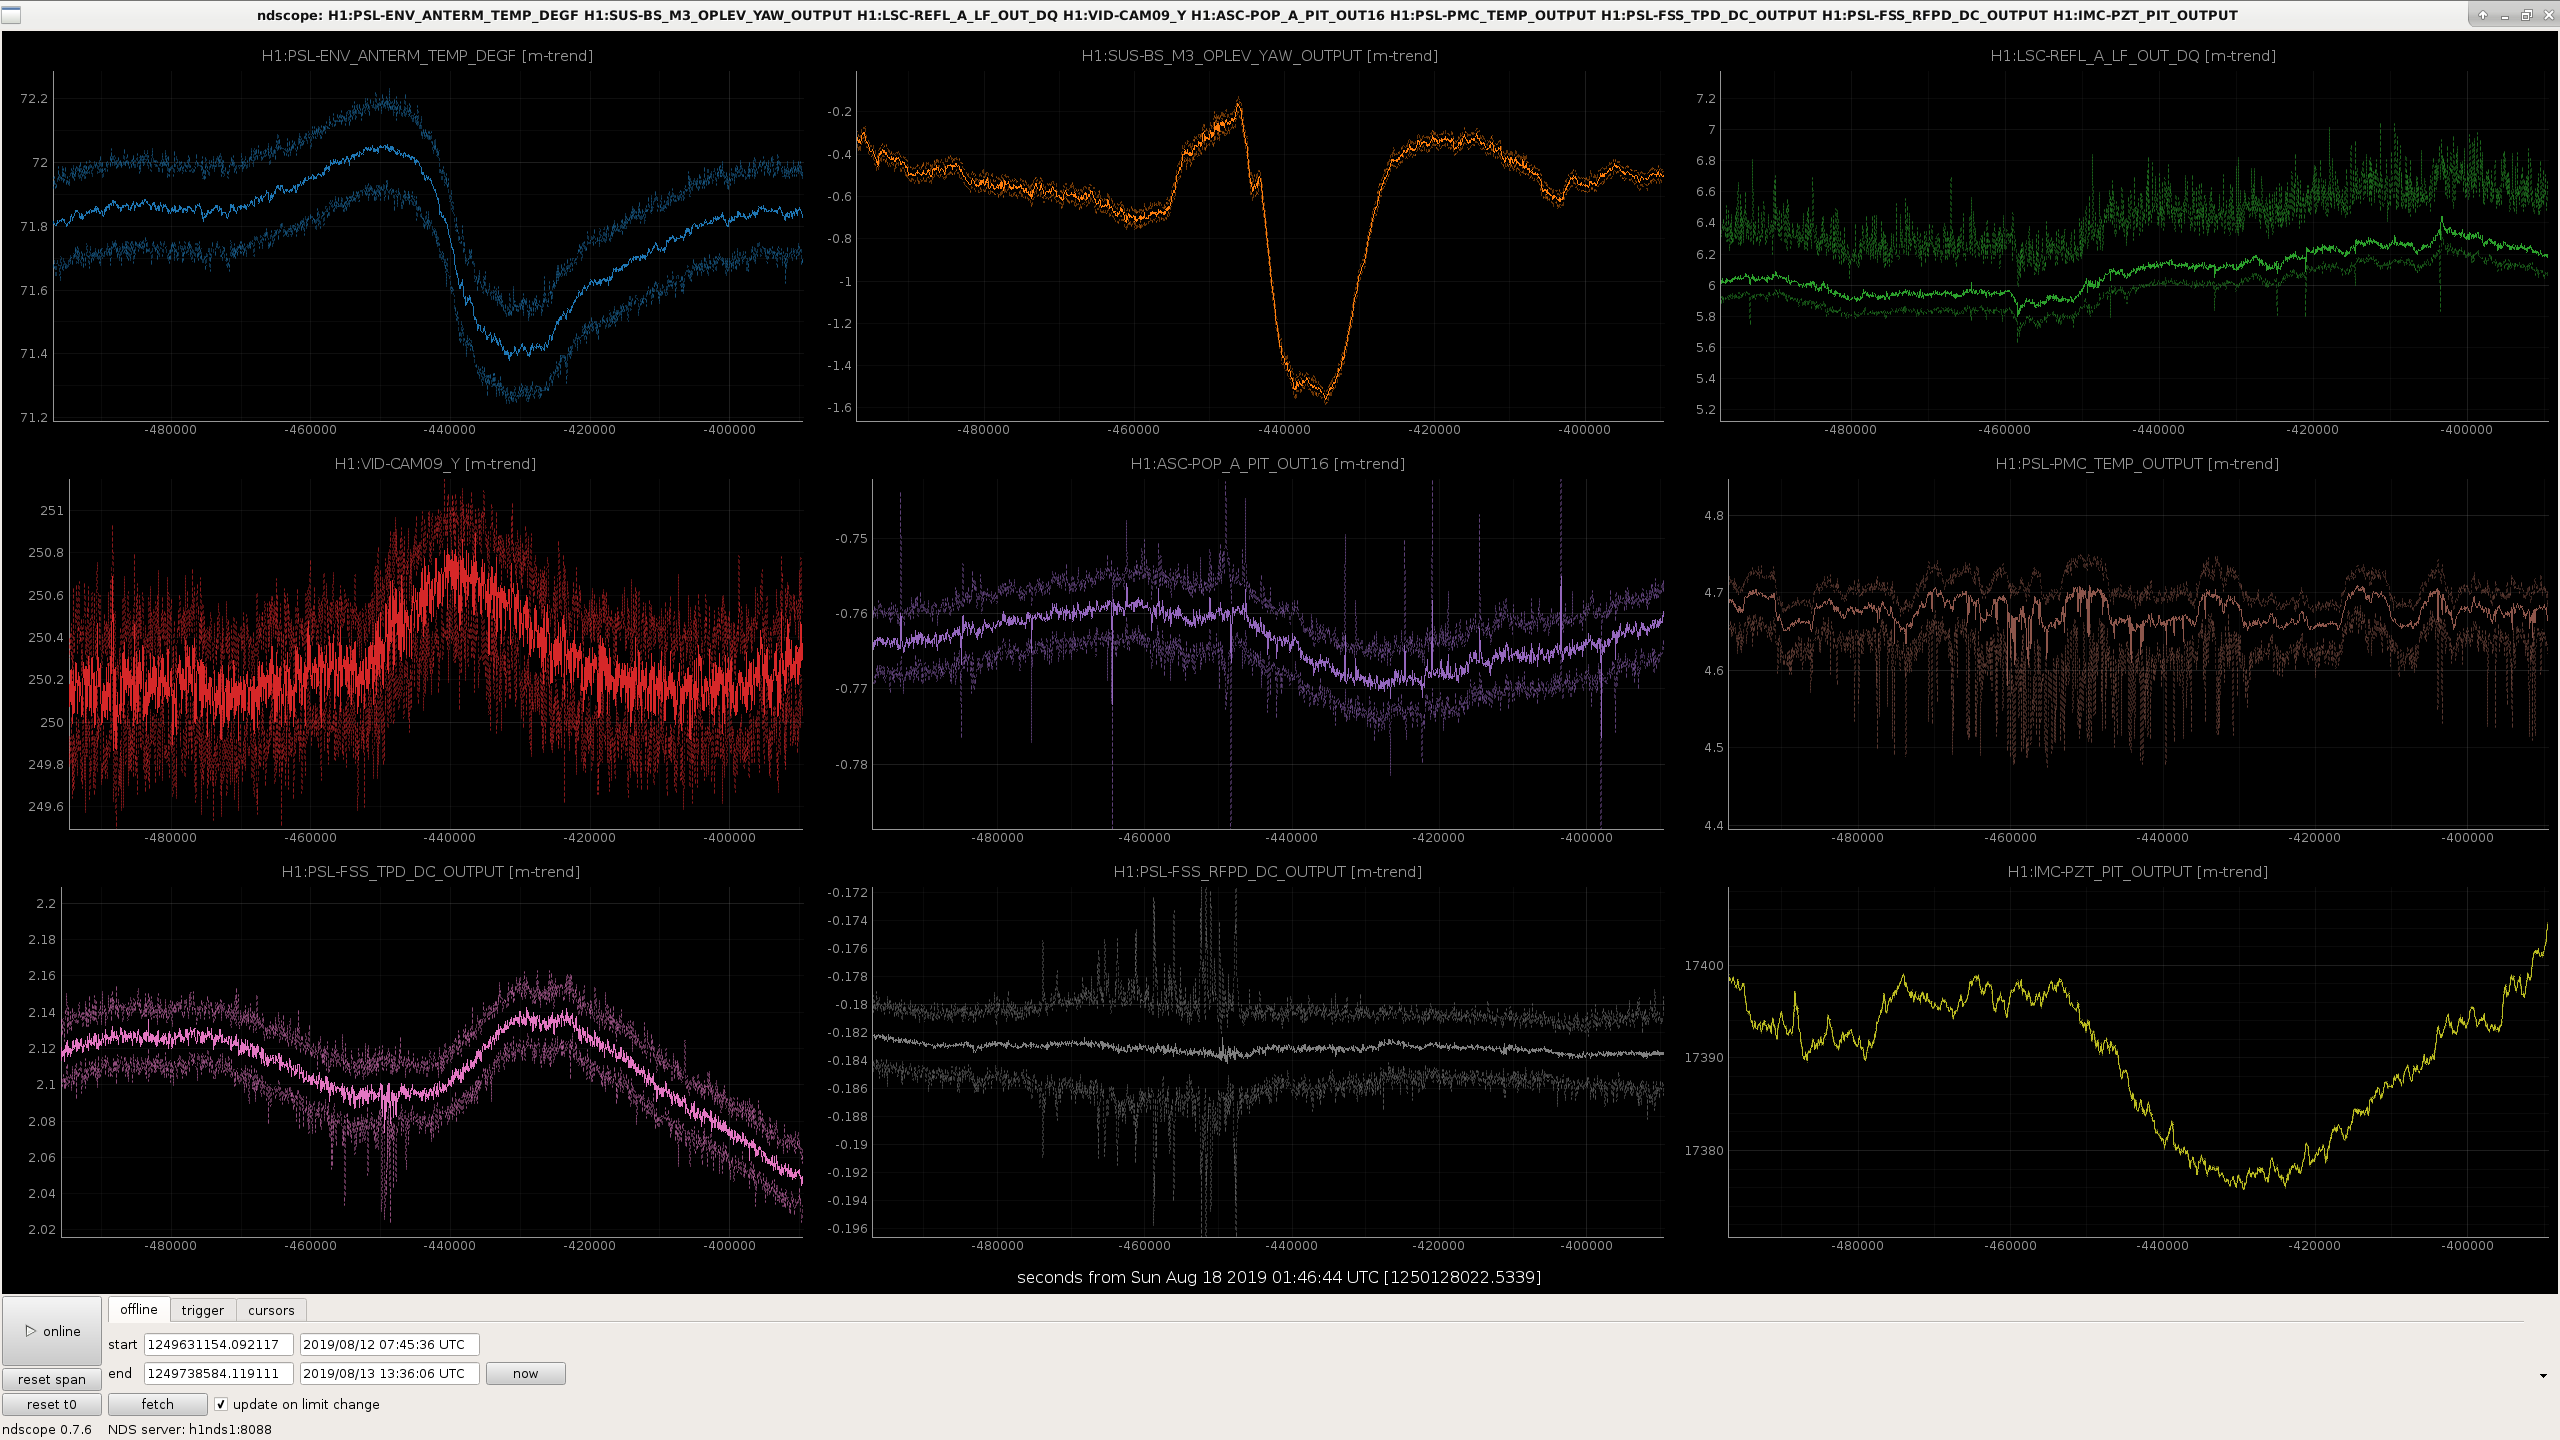Select the H1:PSL-PMC_TEMP_OUTPUT plot title
Image resolution: width=2560 pixels, height=1440 pixels.
click(x=2137, y=464)
